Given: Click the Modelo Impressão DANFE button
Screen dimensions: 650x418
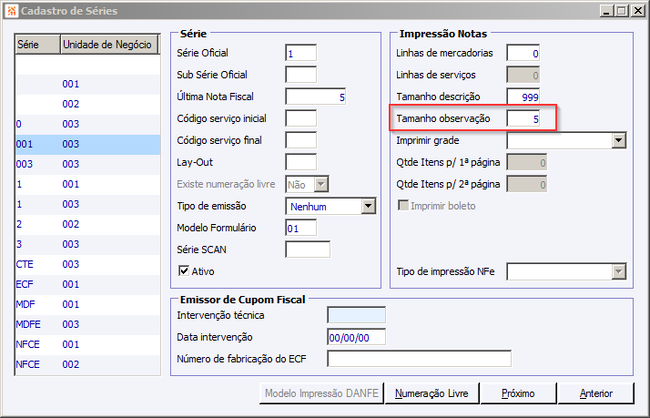Looking at the screenshot, I should pyautogui.click(x=321, y=393).
